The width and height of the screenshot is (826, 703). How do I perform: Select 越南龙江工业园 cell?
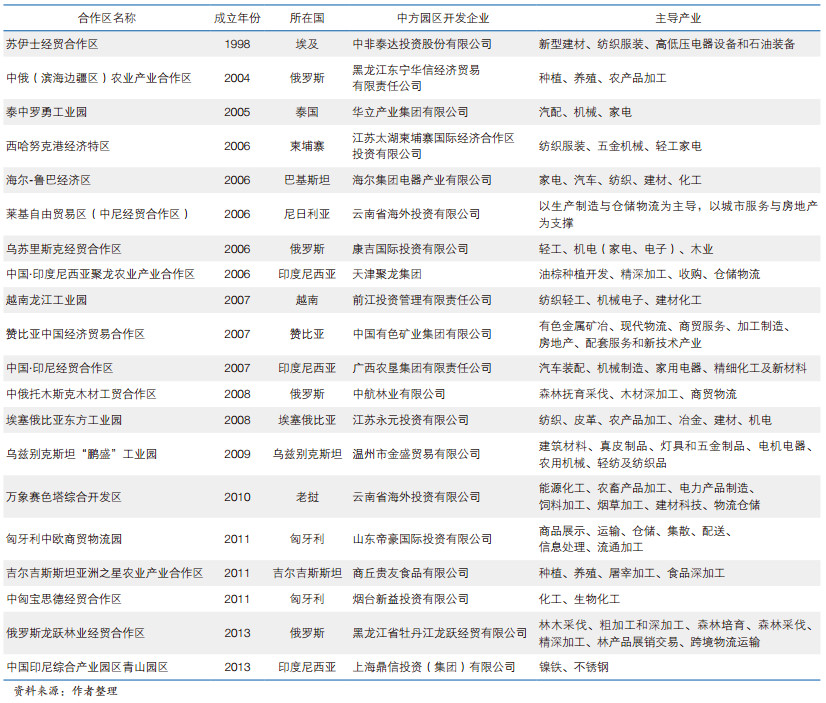46,300
